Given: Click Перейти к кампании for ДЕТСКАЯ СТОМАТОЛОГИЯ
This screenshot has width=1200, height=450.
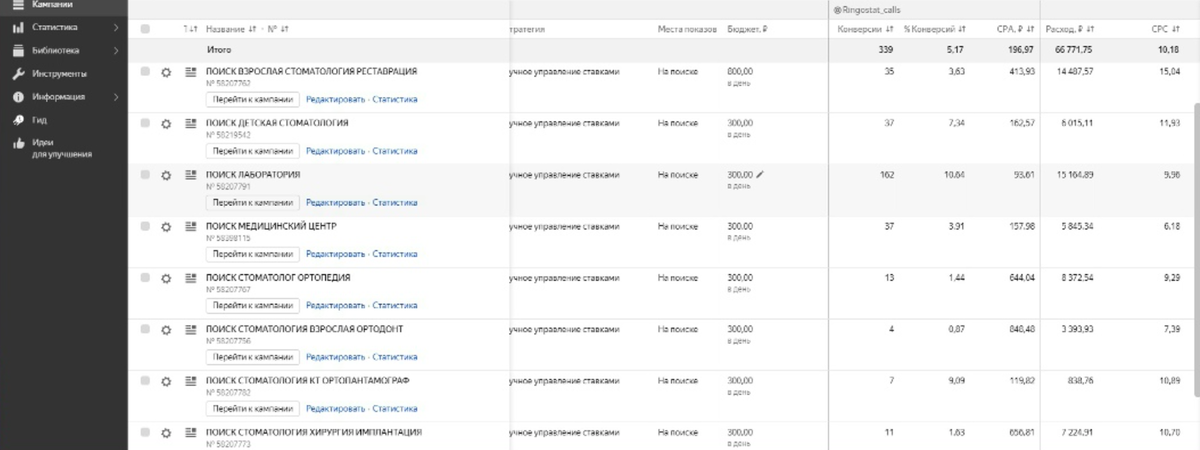Looking at the screenshot, I should pyautogui.click(x=252, y=151).
